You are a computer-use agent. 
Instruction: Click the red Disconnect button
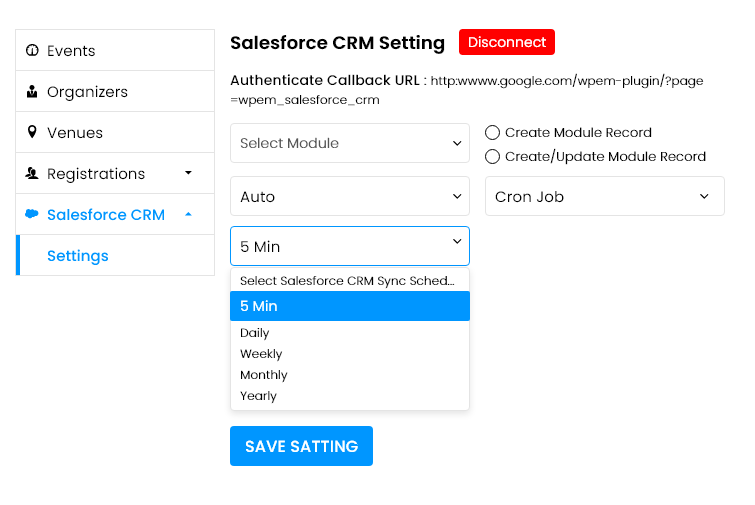click(x=507, y=42)
